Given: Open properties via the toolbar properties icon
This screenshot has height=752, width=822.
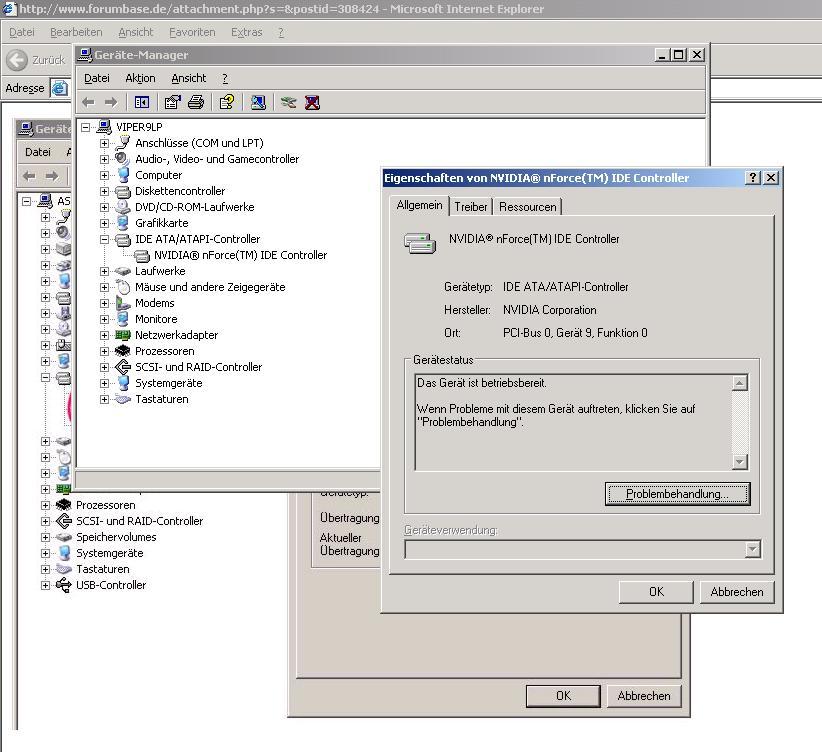Looking at the screenshot, I should coord(172,102).
